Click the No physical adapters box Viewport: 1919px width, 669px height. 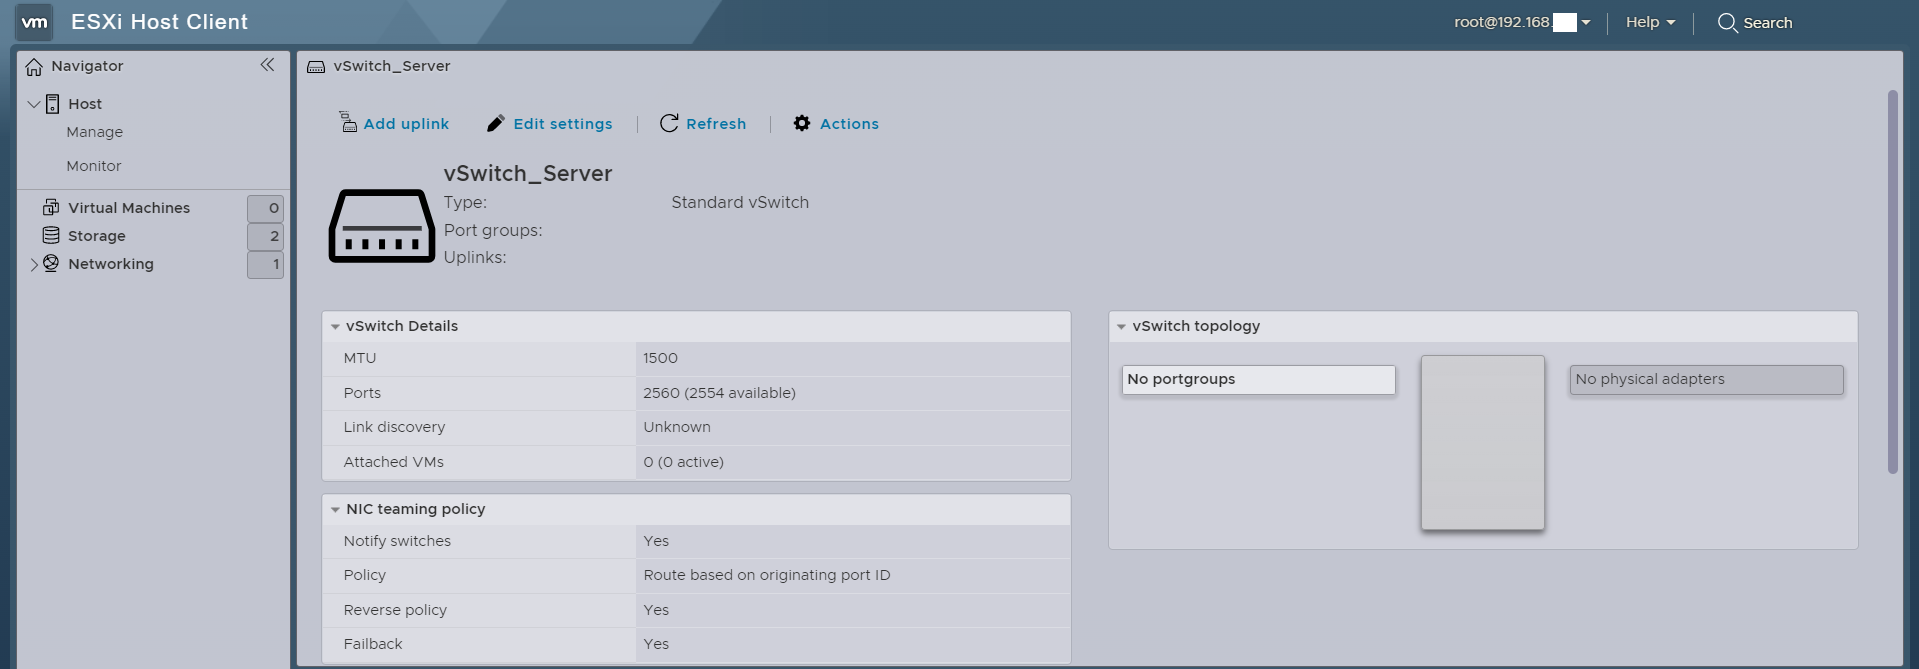click(1706, 380)
